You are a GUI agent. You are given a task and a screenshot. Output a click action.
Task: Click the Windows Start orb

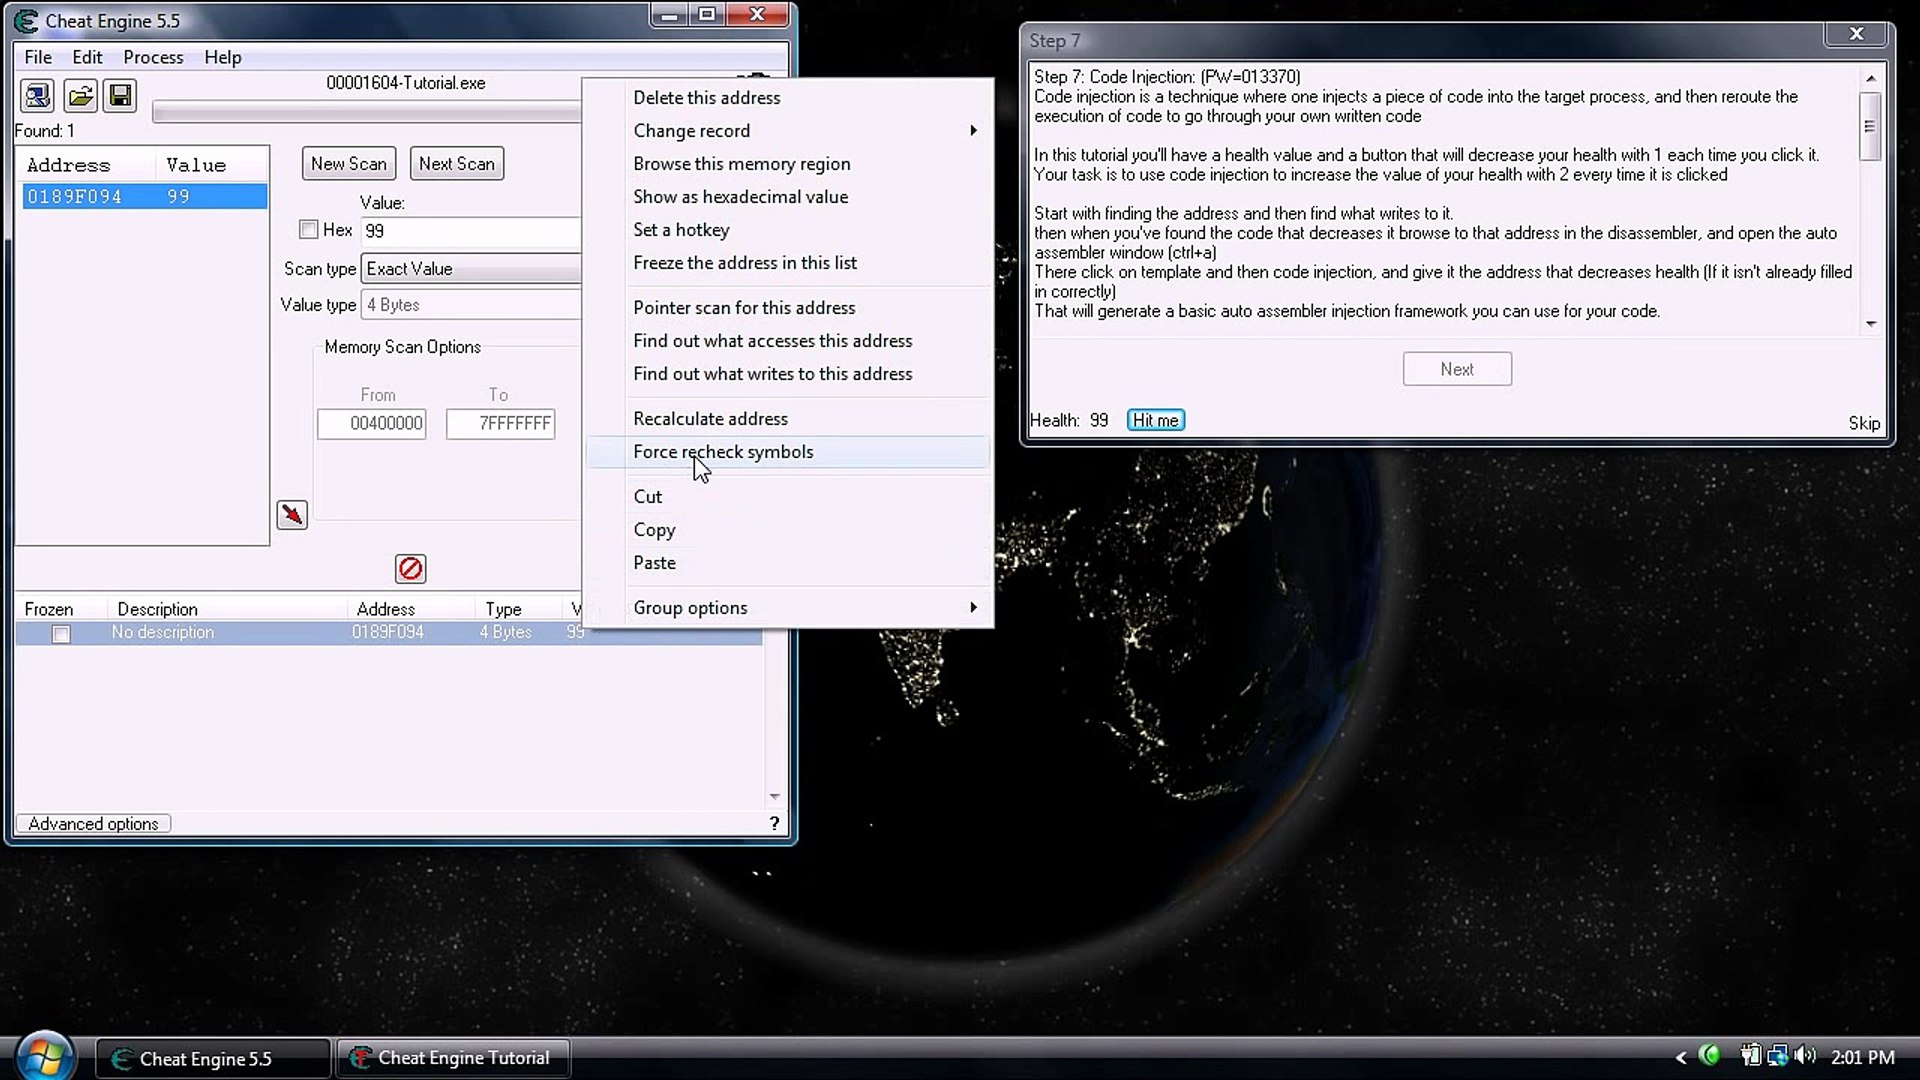tap(44, 1056)
